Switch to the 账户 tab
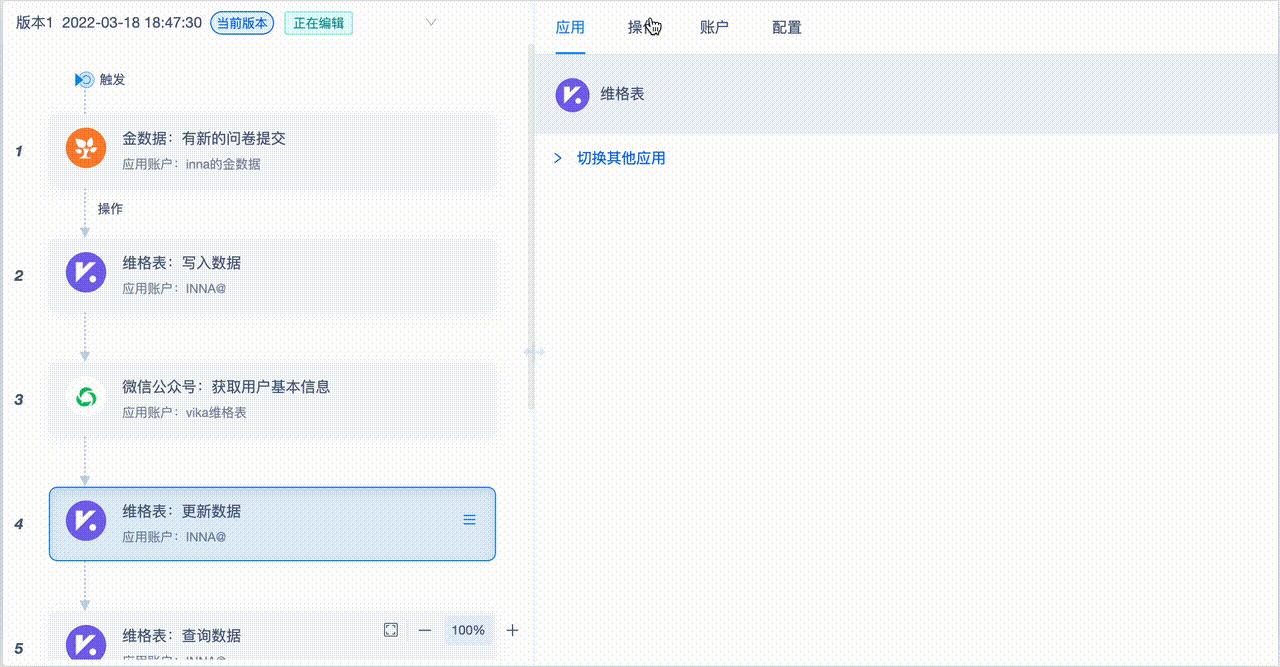Screen dimensions: 1280x667 pos(714,27)
